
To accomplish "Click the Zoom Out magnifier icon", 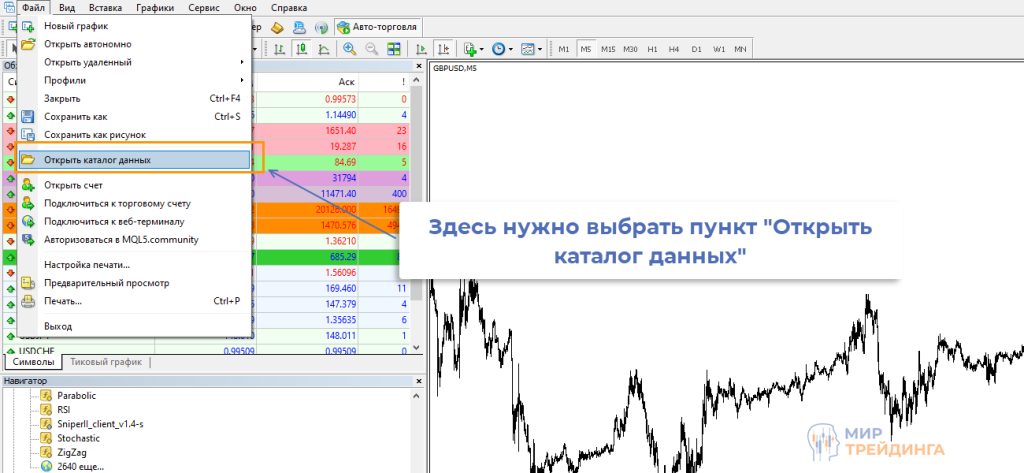I will click(371, 48).
